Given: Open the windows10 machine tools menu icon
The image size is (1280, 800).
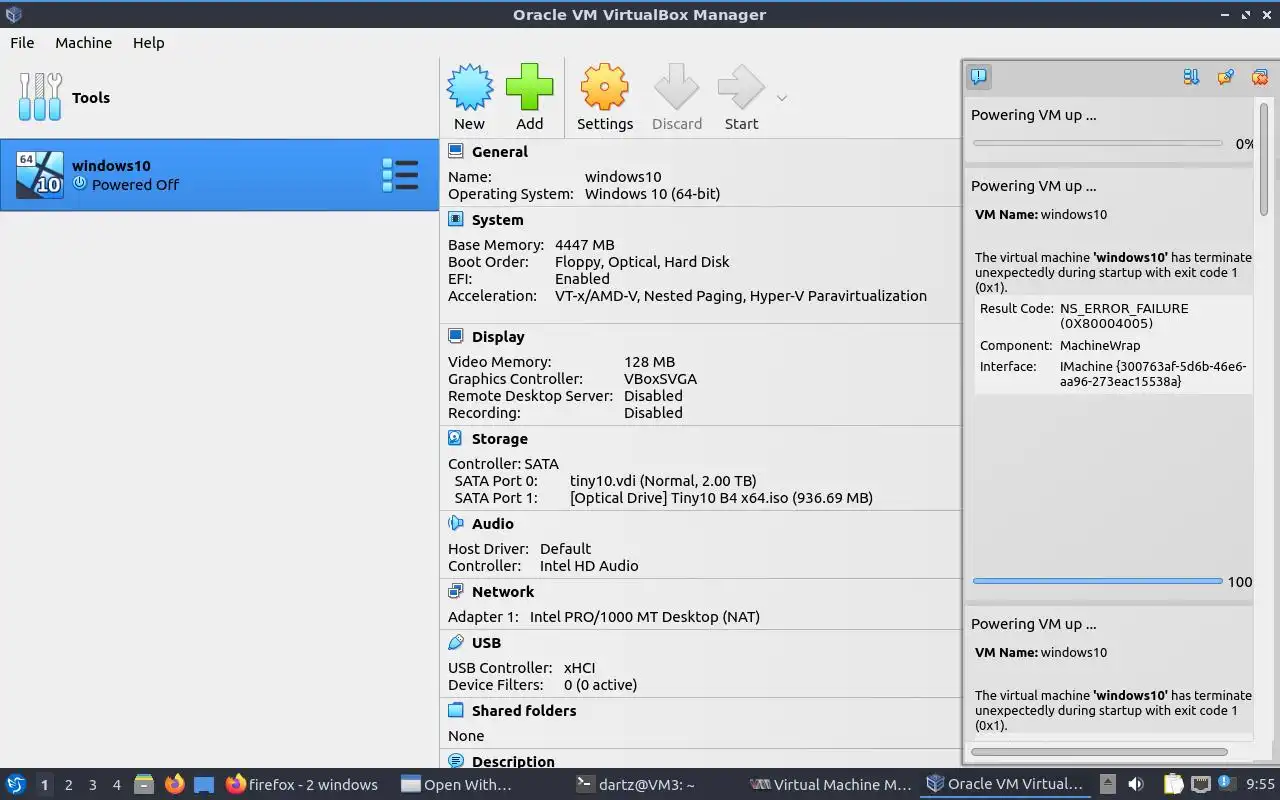Looking at the screenshot, I should coord(400,175).
